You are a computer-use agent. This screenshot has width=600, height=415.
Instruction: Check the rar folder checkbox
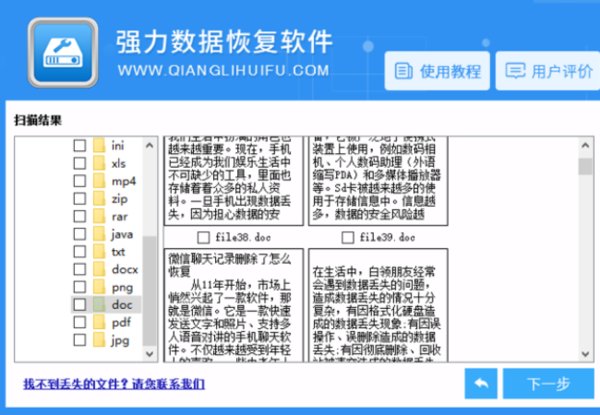tap(80, 216)
